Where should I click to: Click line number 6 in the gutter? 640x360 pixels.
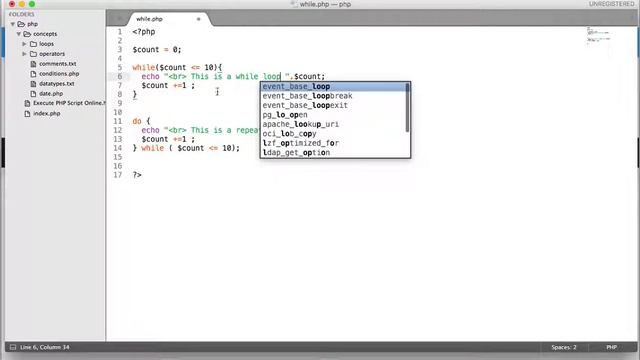click(x=120, y=76)
